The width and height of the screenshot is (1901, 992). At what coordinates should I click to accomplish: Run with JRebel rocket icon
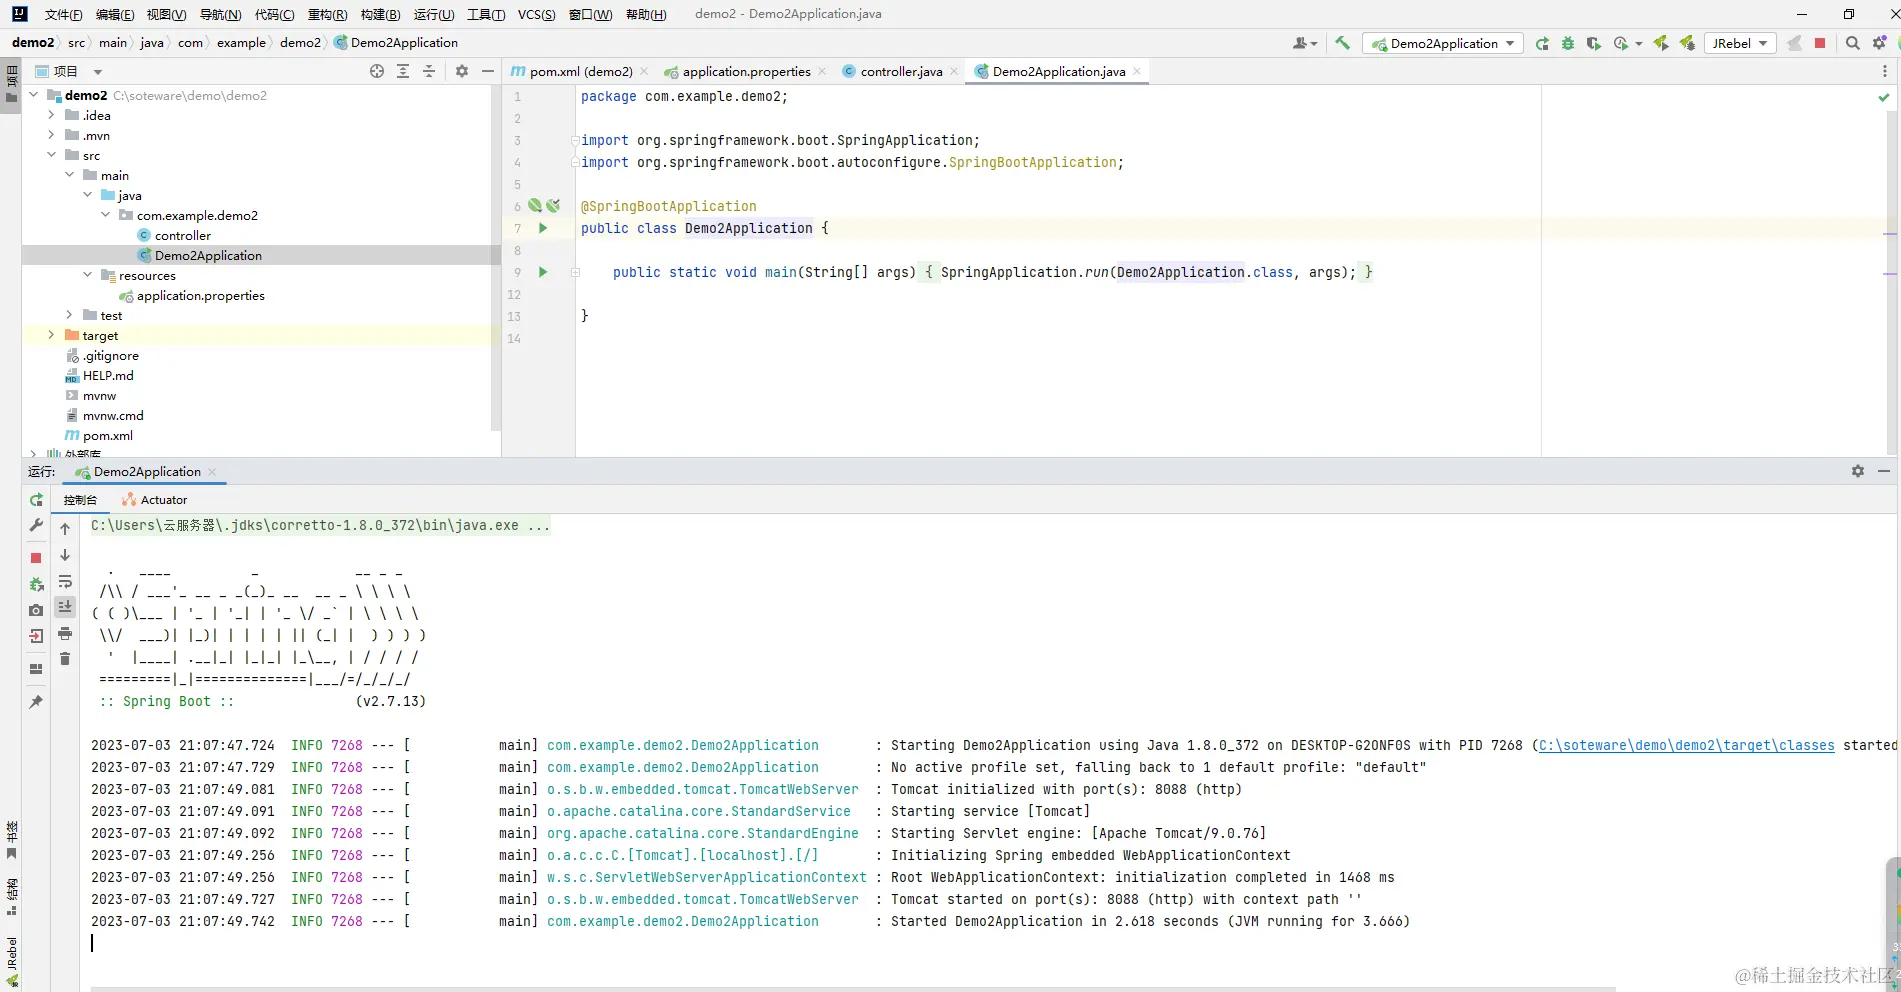coord(1661,43)
